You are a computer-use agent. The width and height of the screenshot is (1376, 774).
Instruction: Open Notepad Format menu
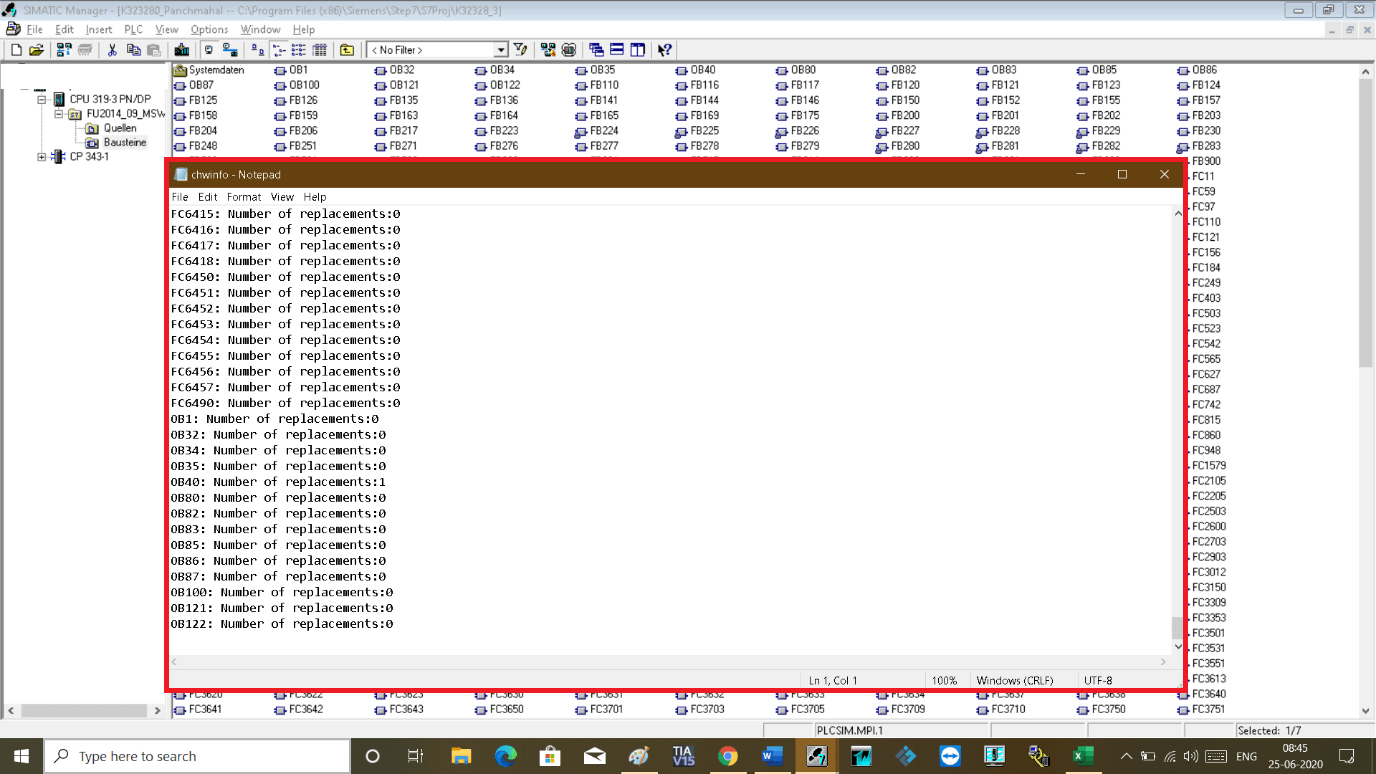tap(244, 197)
